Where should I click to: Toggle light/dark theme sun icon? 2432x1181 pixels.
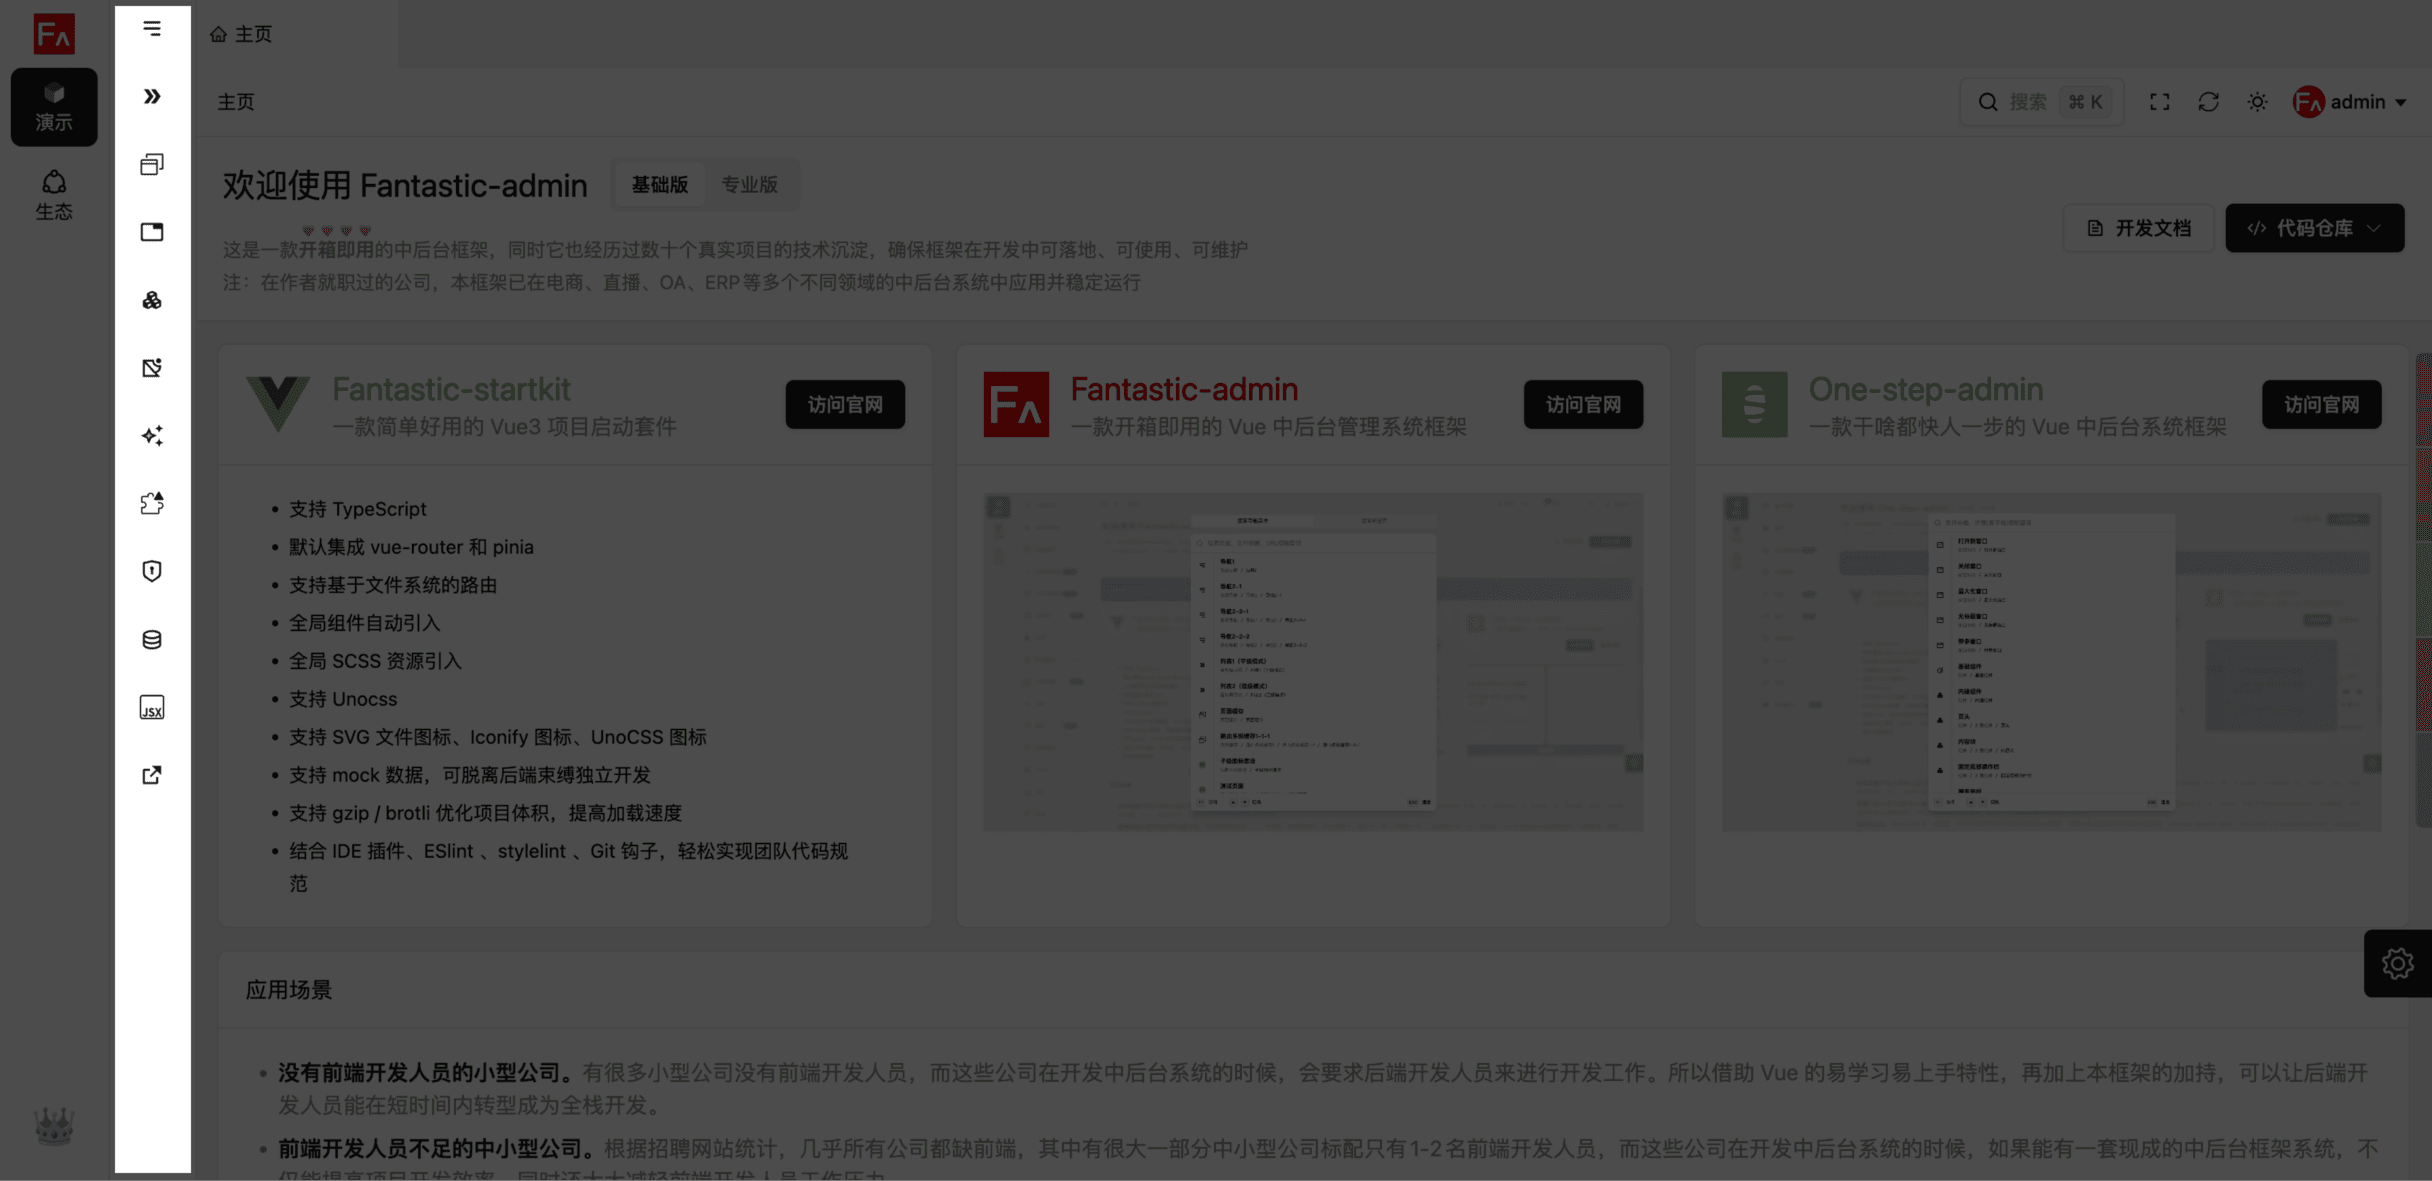coord(2257,102)
